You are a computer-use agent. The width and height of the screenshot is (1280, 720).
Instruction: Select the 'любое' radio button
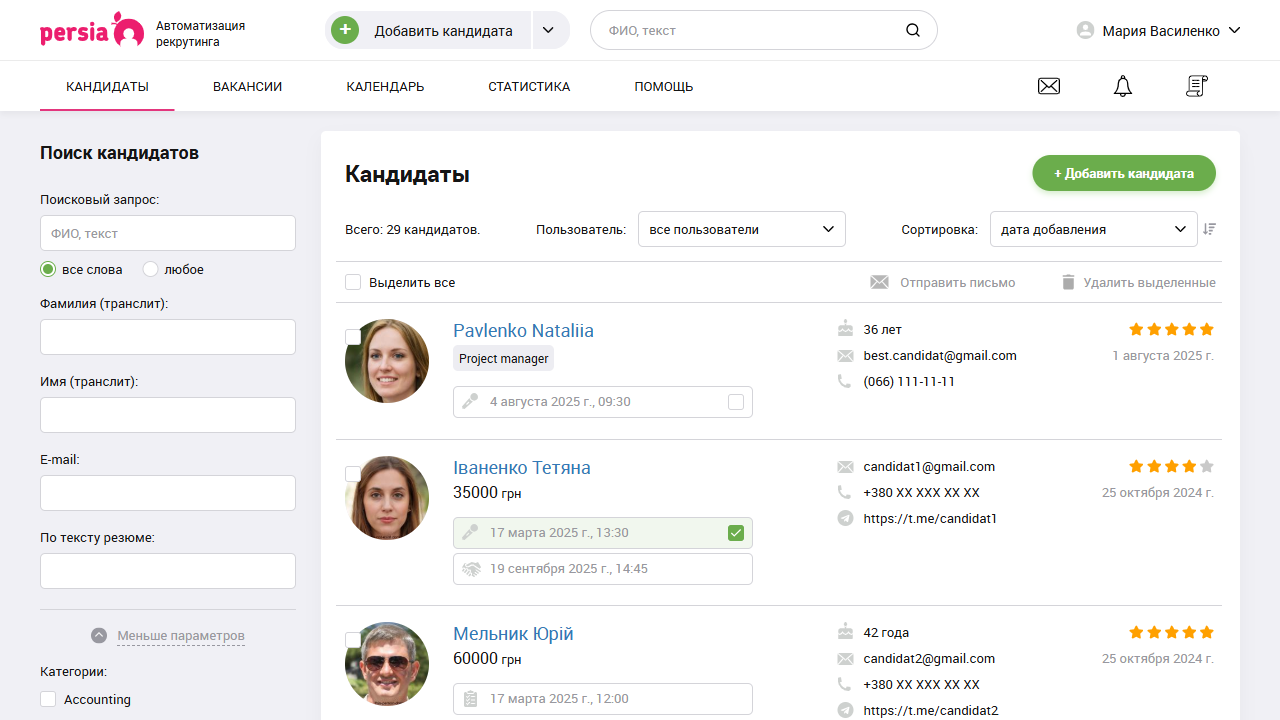point(149,268)
